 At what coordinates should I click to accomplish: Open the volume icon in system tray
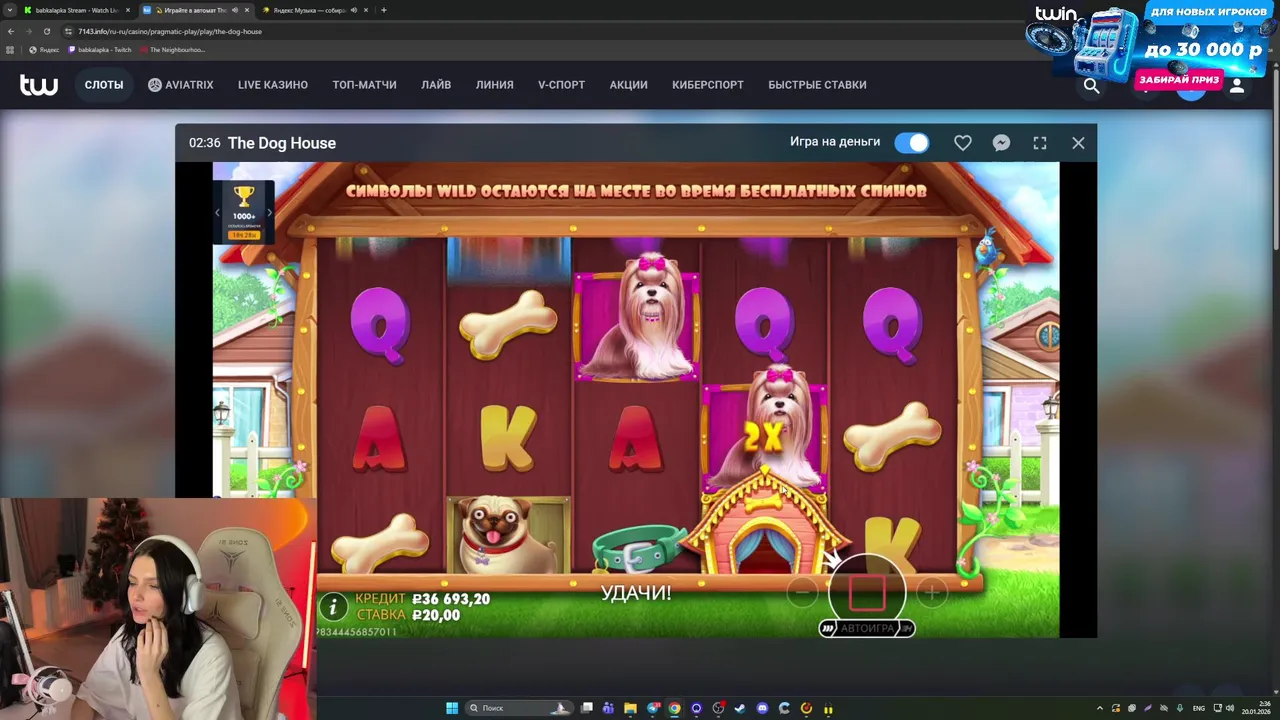click(x=1230, y=708)
